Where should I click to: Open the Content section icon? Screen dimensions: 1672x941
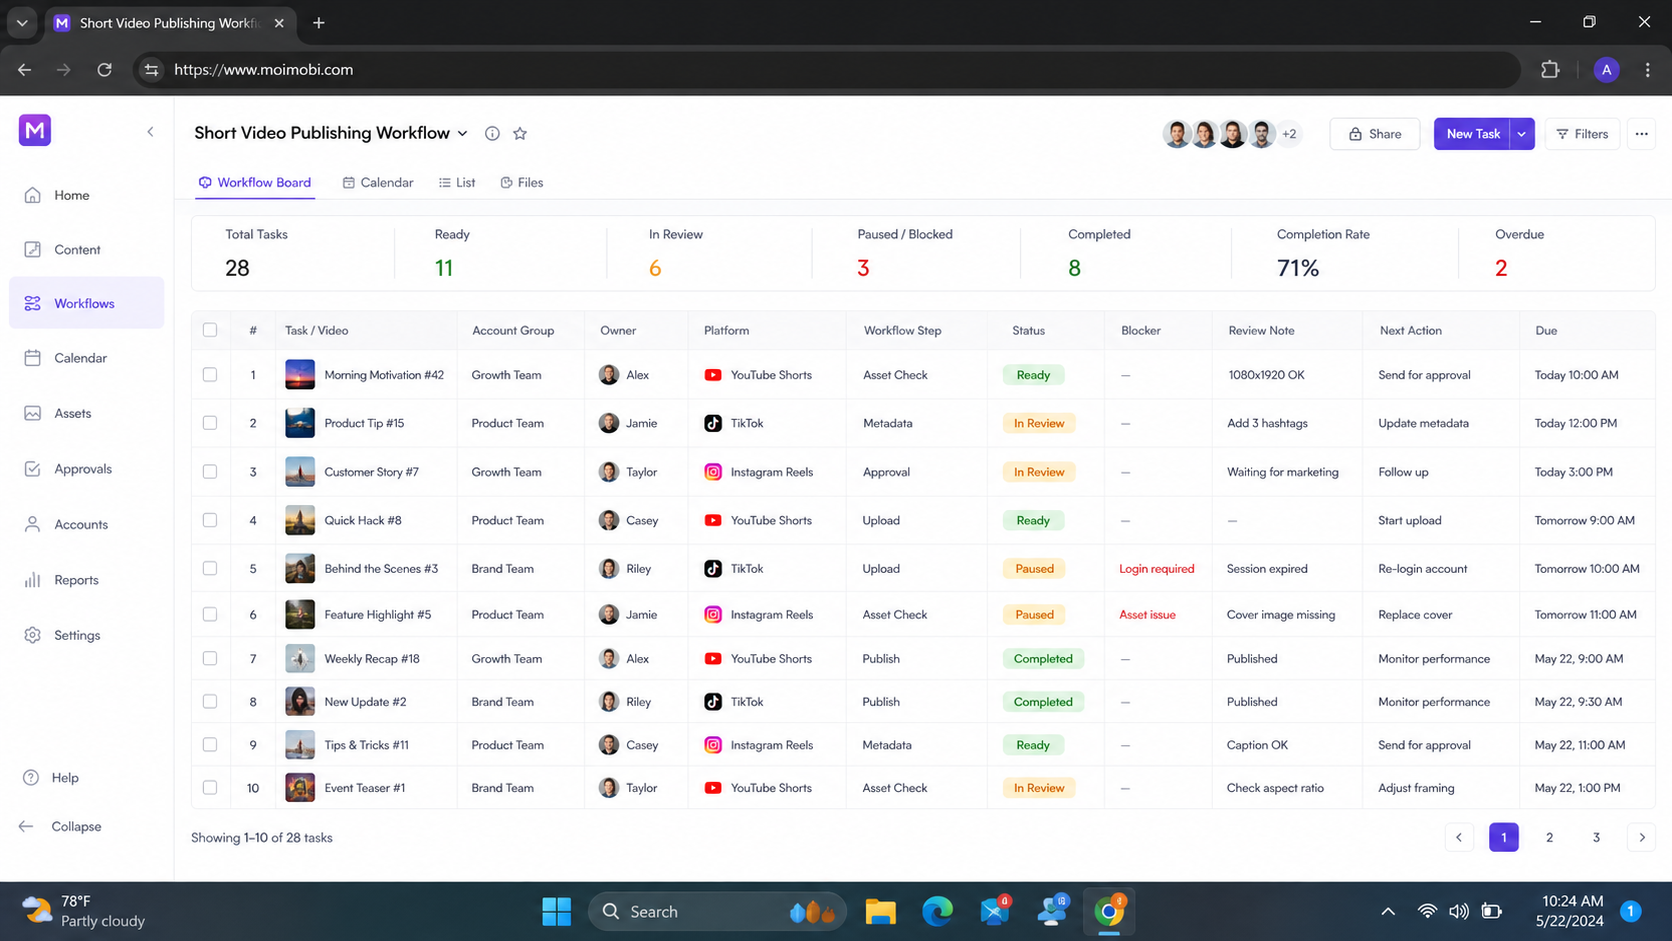tap(32, 249)
